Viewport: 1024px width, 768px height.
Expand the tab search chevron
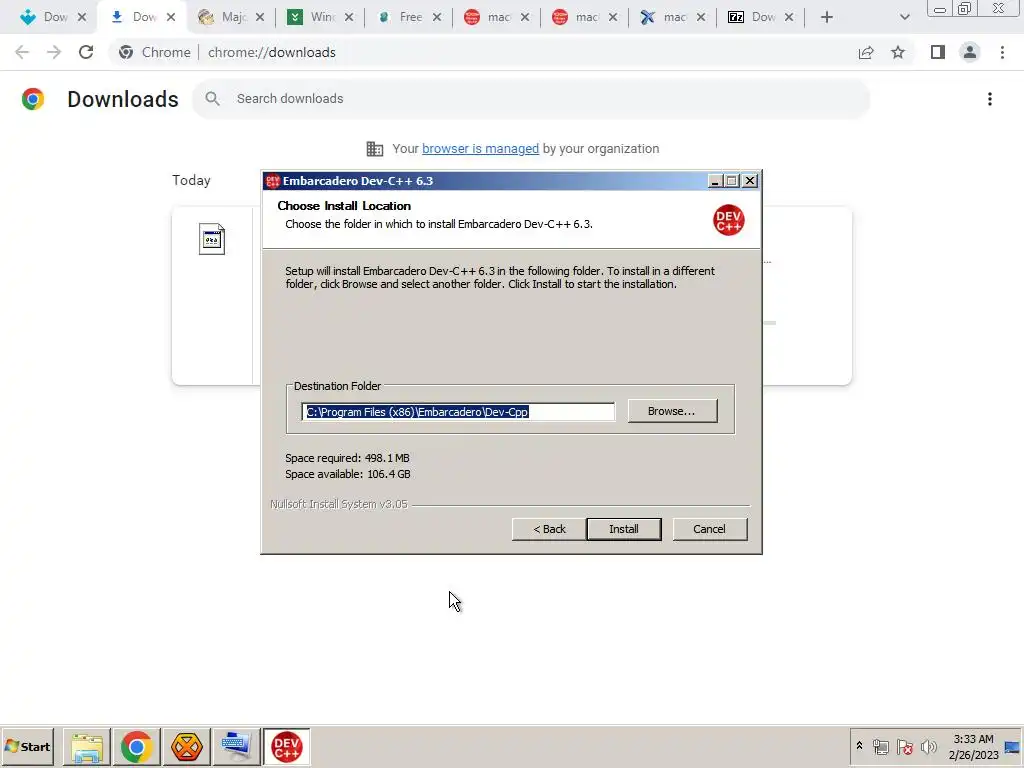(904, 17)
